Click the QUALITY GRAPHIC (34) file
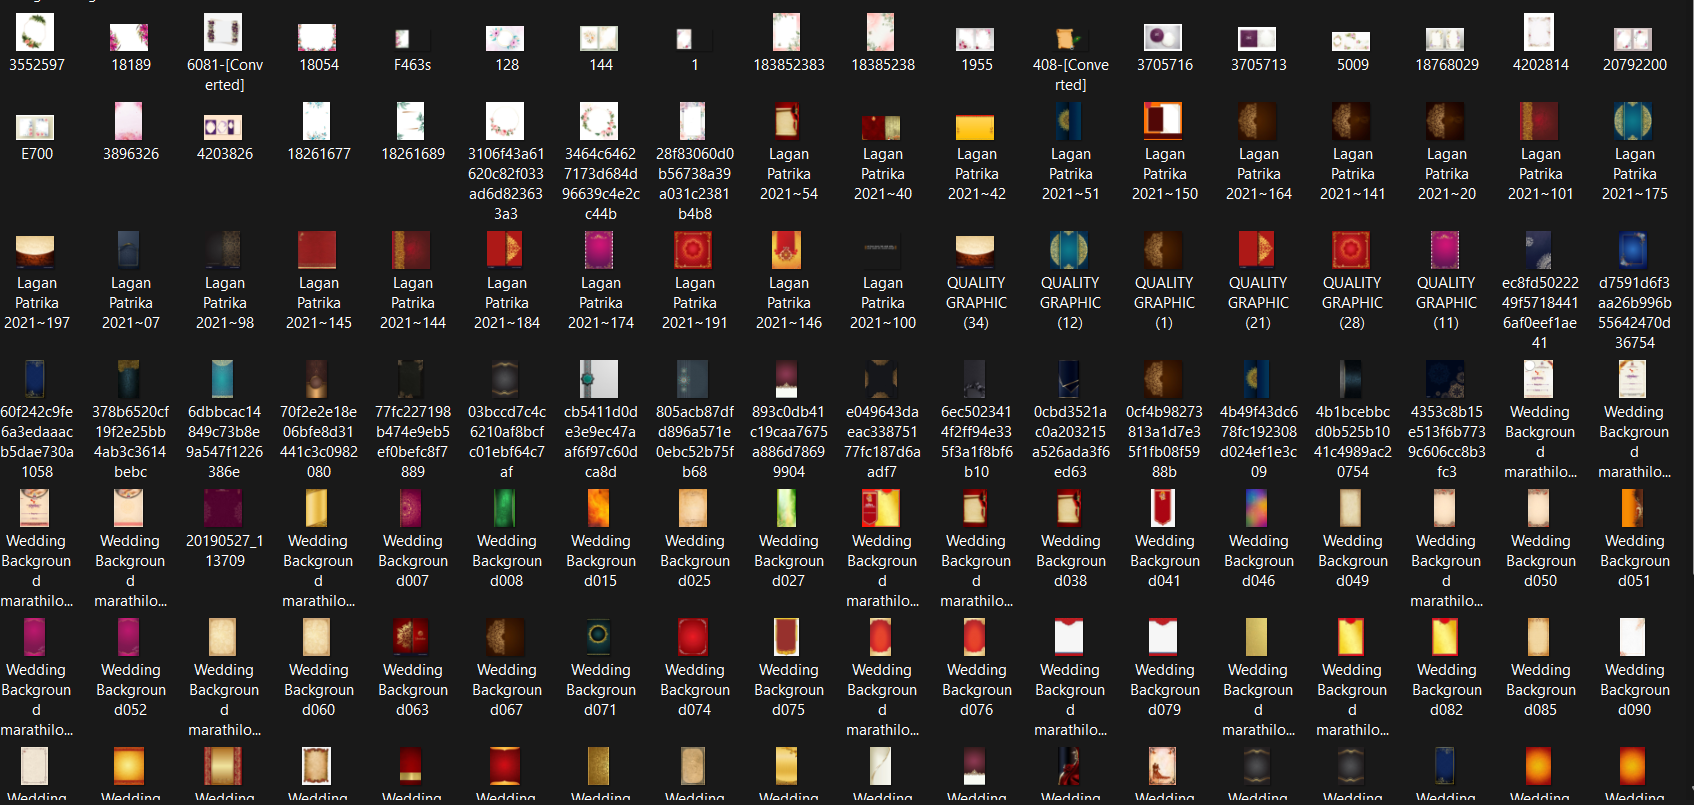Viewport: 1694px width, 805px height. (x=975, y=250)
